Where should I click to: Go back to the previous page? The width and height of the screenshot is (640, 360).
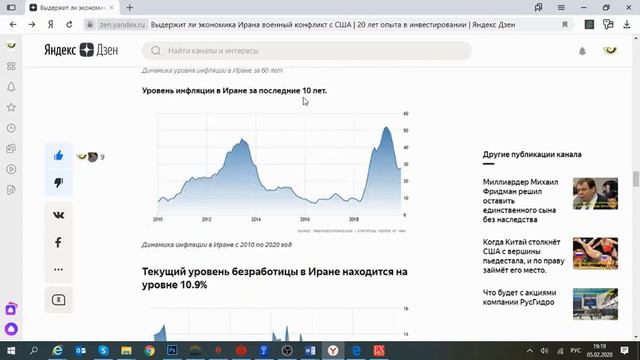[x=13, y=25]
